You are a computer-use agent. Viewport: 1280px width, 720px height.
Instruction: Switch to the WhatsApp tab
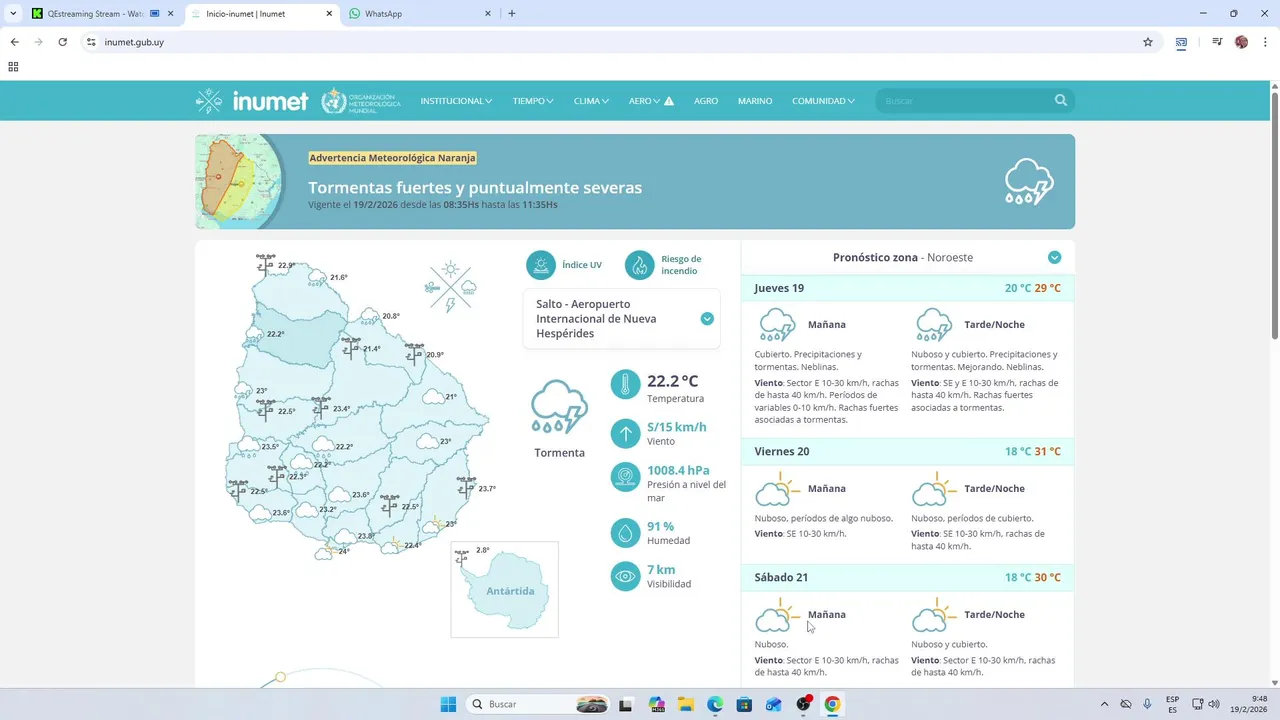[420, 14]
